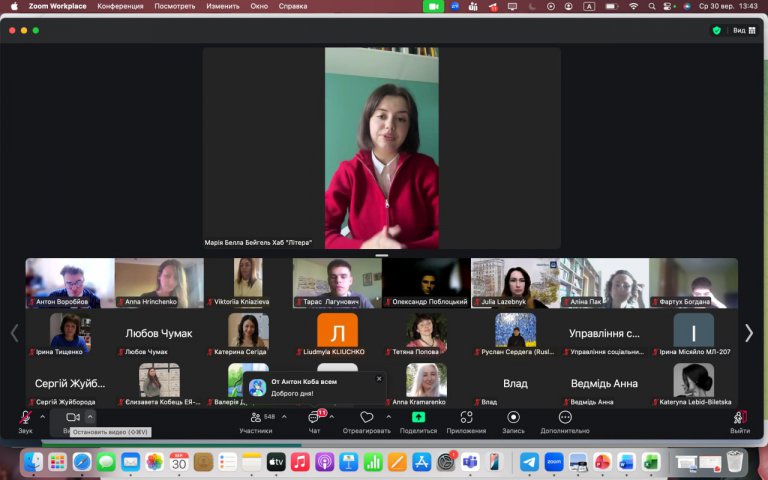Expand the audio options arrow beside Звук
Viewport: 768px width, 480px height.
pyautogui.click(x=43, y=417)
